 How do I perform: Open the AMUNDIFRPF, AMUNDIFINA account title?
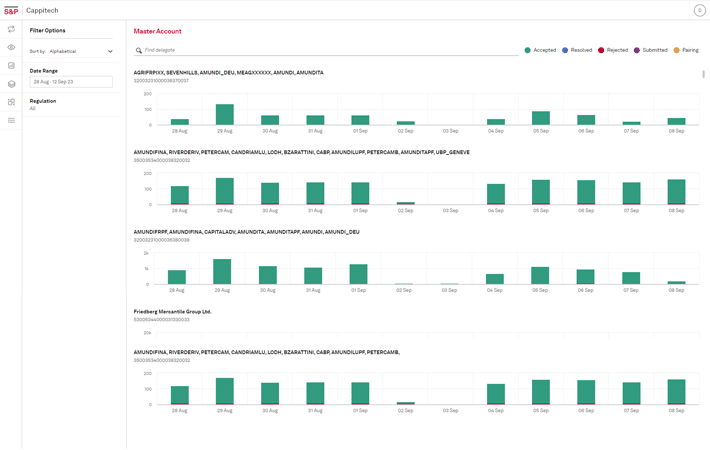(246, 232)
